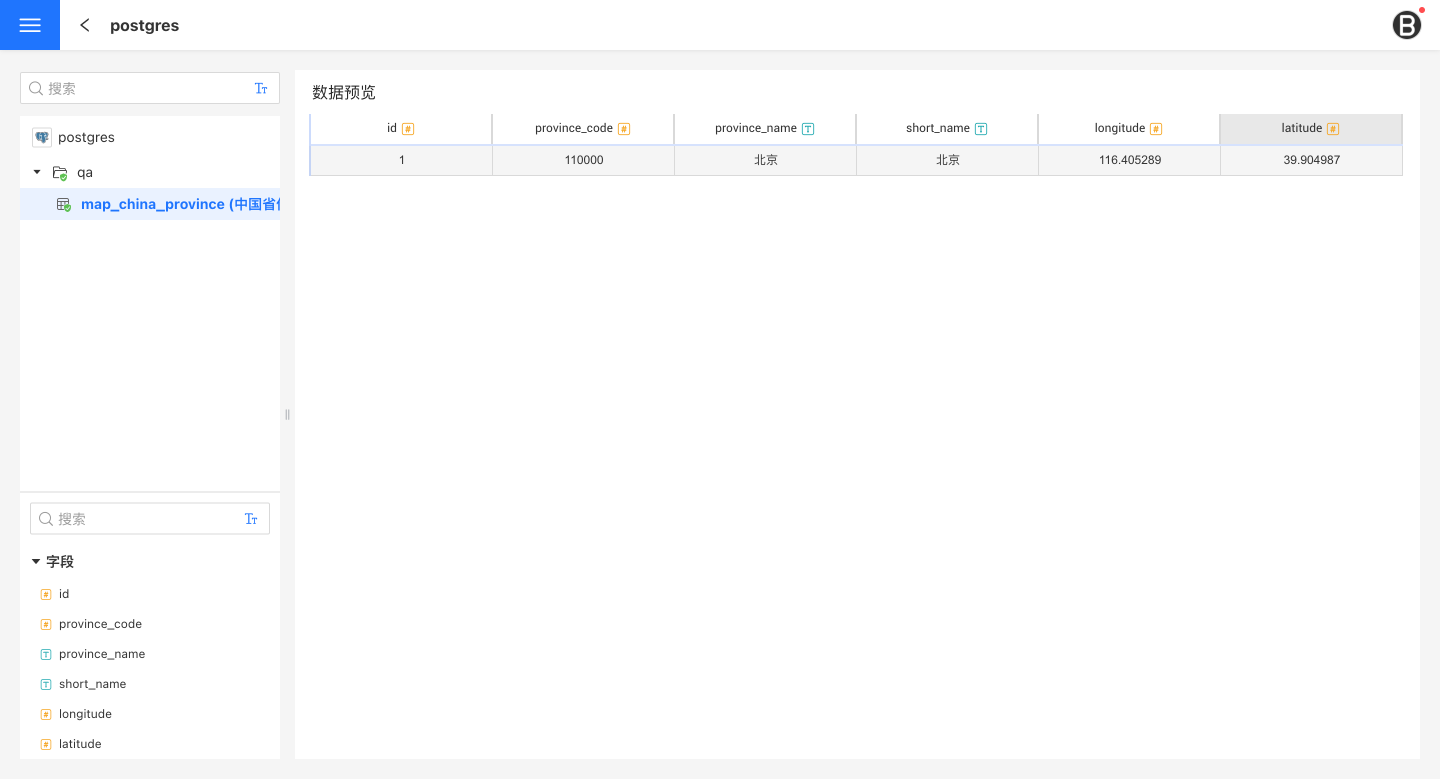Collapse the 字段 fields section
Viewport: 1440px width, 779px height.
pos(36,562)
